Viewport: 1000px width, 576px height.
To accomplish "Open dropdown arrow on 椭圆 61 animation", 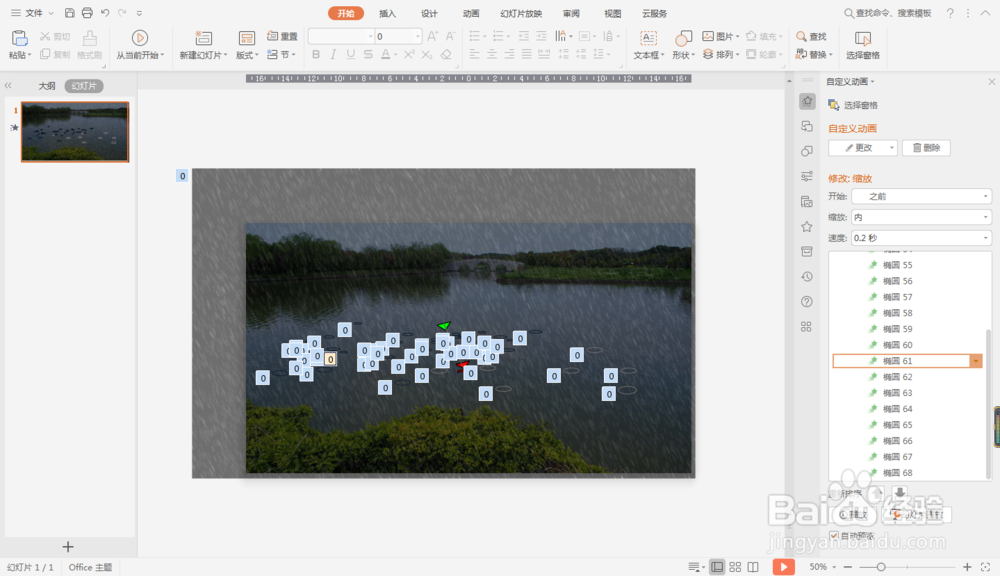I will 976,360.
